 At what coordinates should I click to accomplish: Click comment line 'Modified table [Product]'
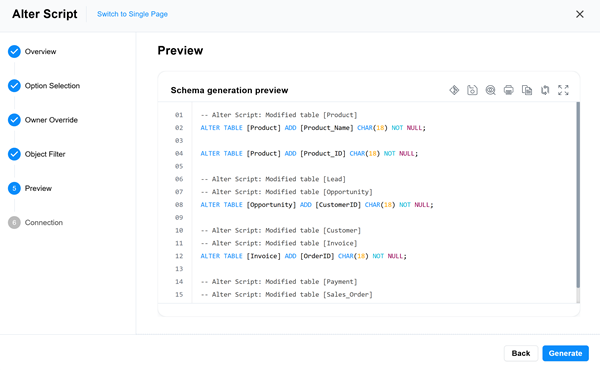279,115
